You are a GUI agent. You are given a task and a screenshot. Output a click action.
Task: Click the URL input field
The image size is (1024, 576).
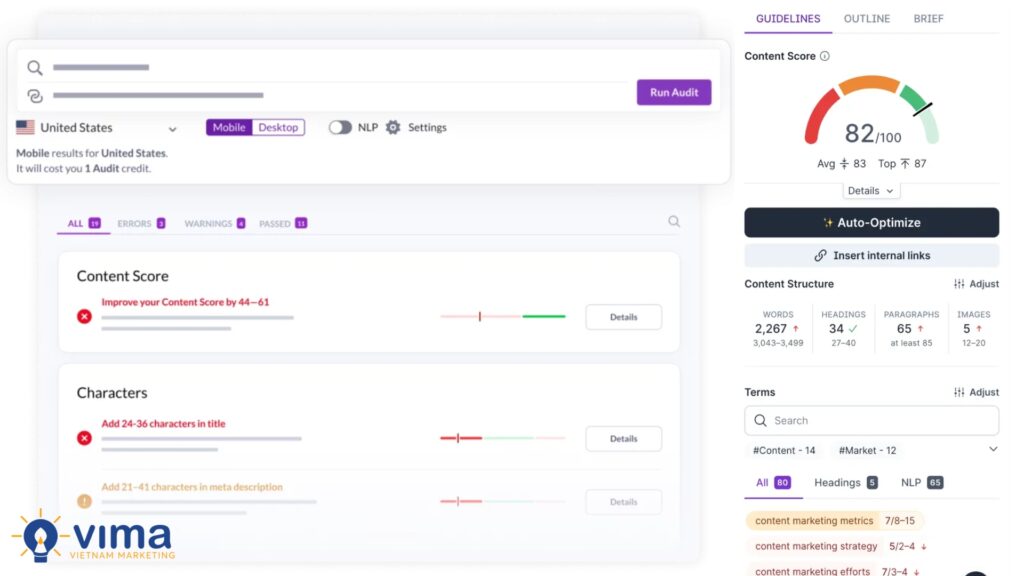click(x=327, y=95)
